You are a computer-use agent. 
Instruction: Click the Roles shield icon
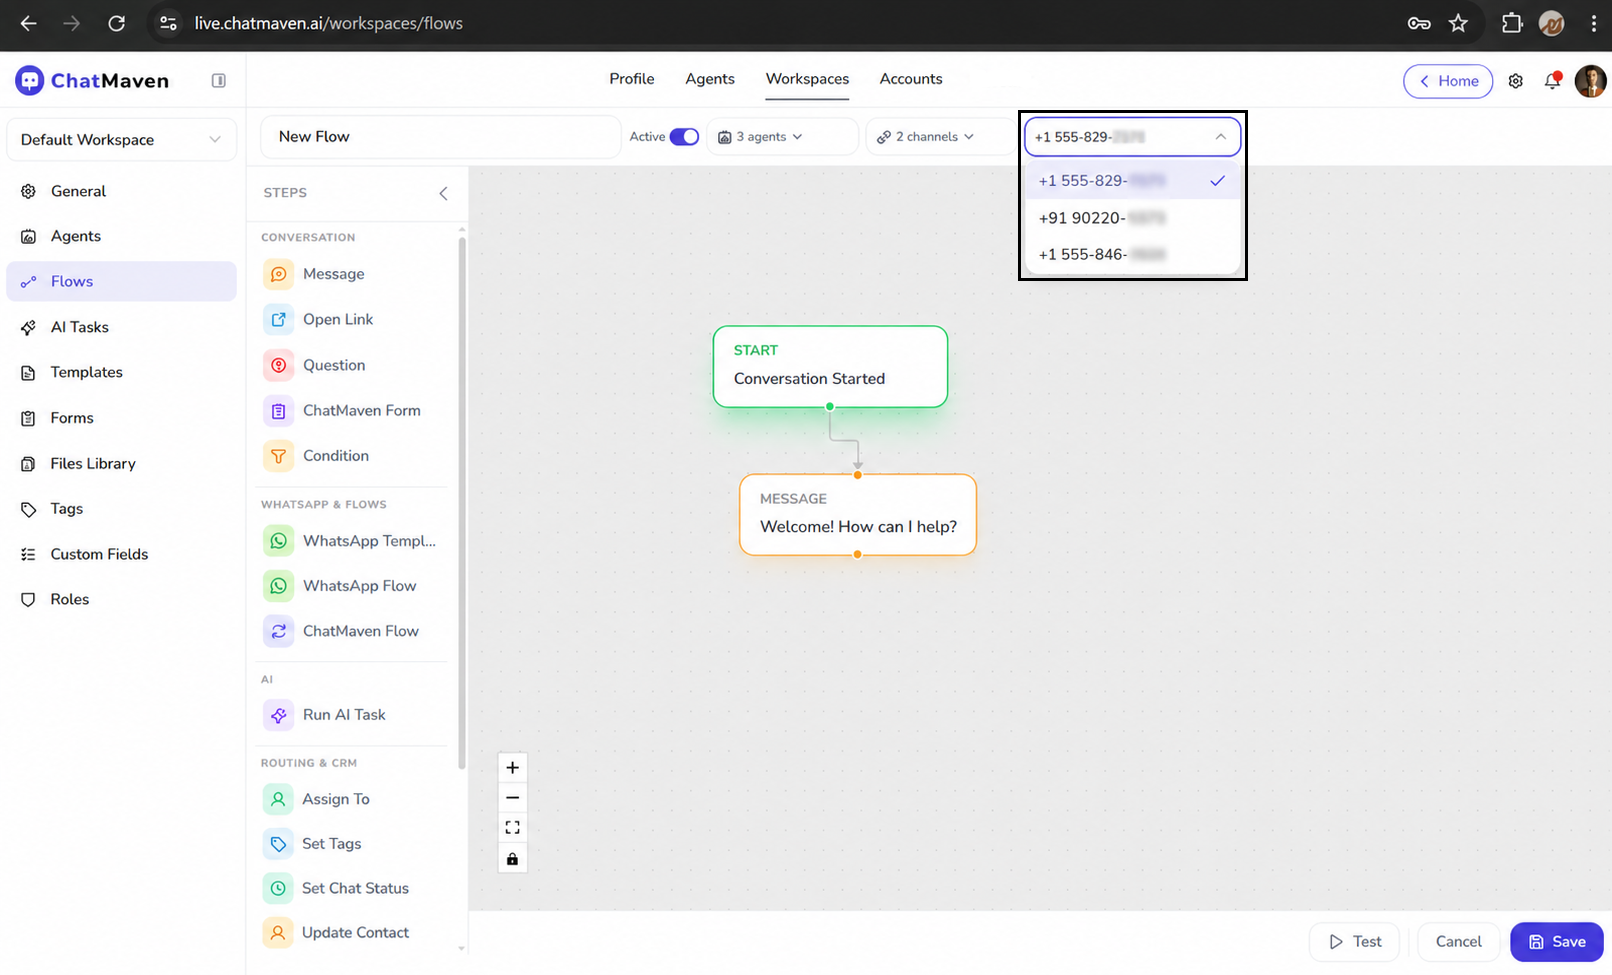(x=28, y=599)
